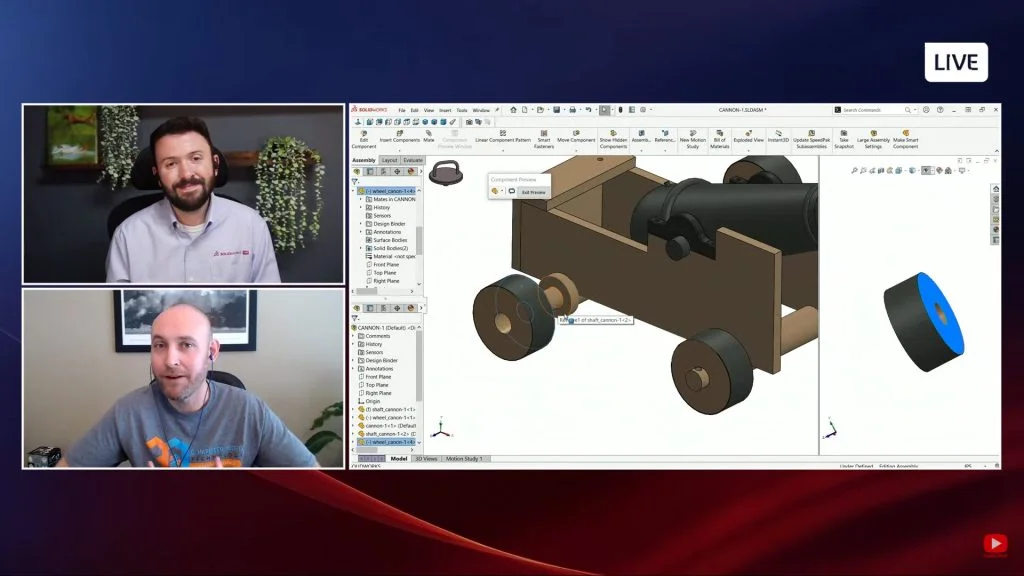The width and height of the screenshot is (1024, 576).
Task: Open the Insert Components dropdown arrow
Action: pyautogui.click(x=399, y=151)
